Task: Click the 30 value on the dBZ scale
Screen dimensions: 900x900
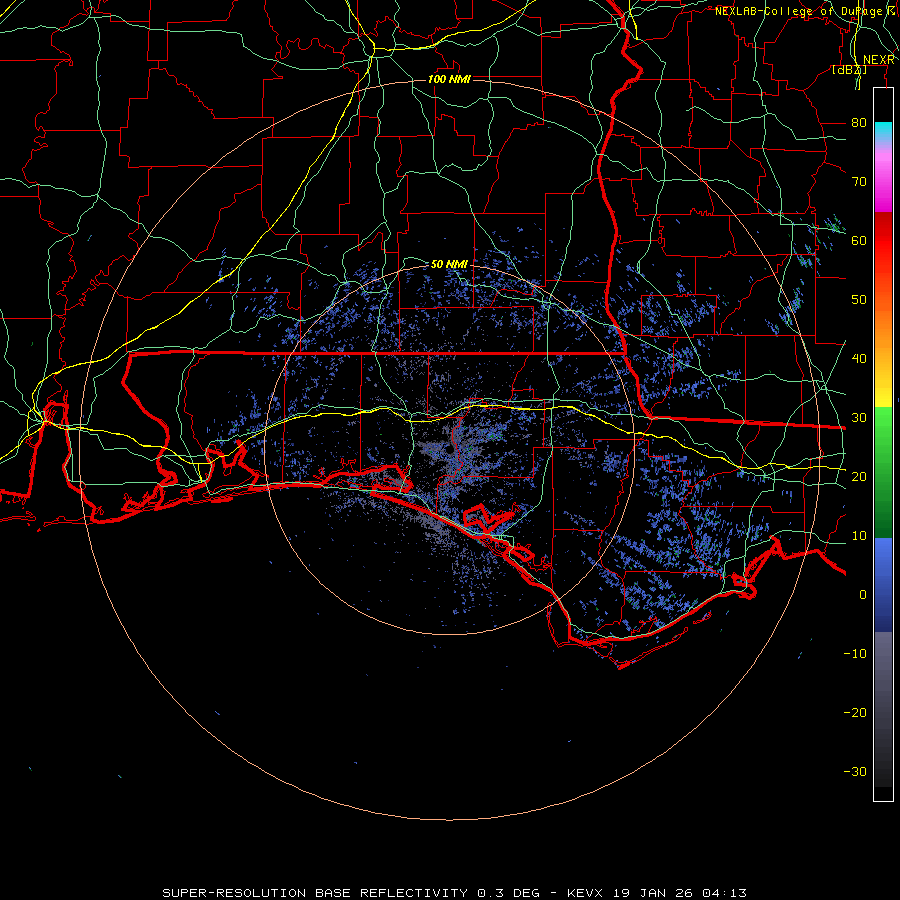Action: coord(859,417)
